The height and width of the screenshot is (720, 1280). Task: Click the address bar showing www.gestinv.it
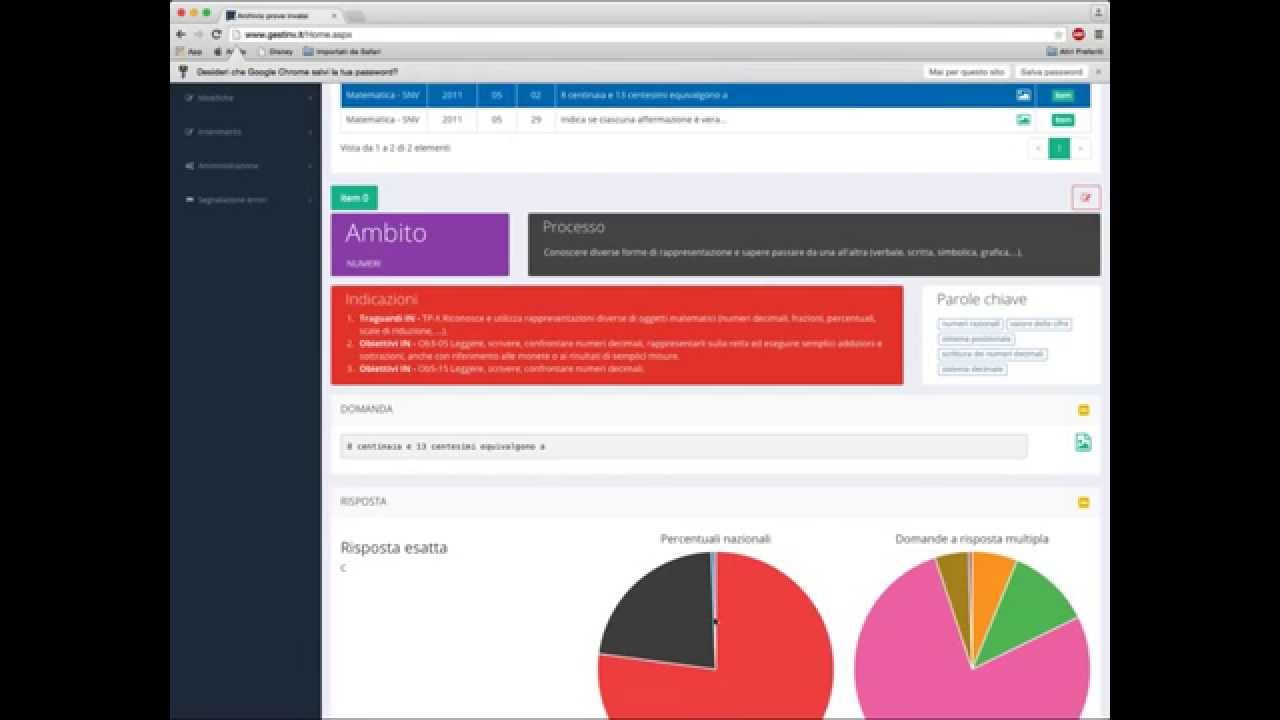(646, 34)
